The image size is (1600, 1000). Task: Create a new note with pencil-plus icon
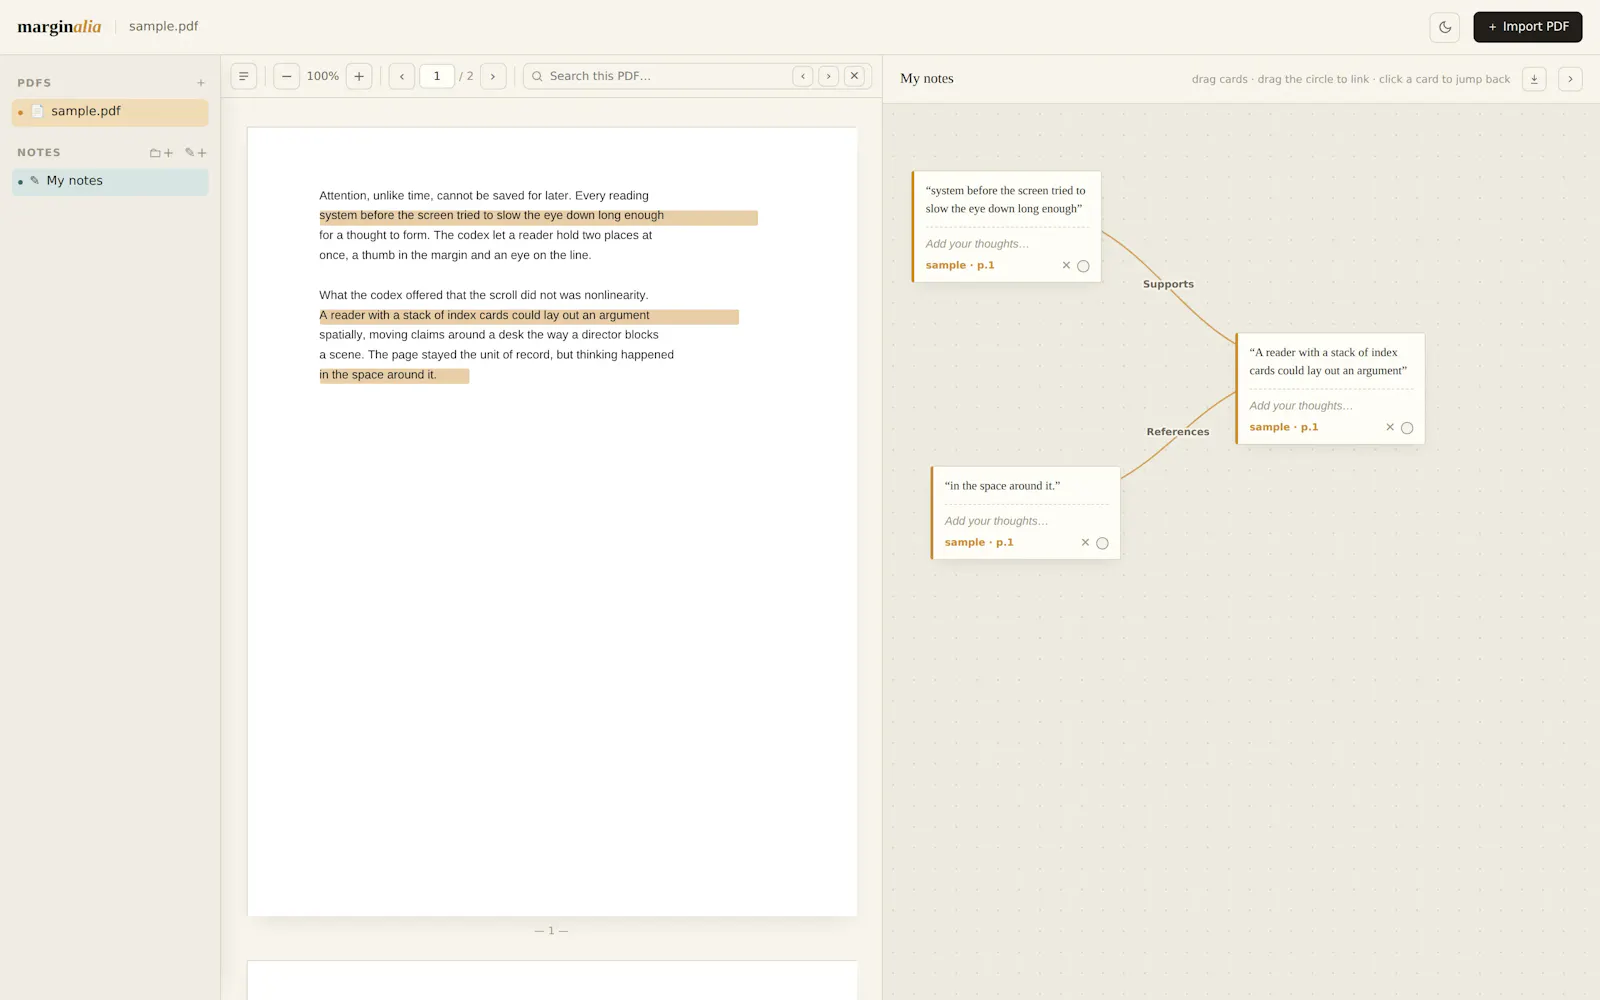pyautogui.click(x=196, y=153)
